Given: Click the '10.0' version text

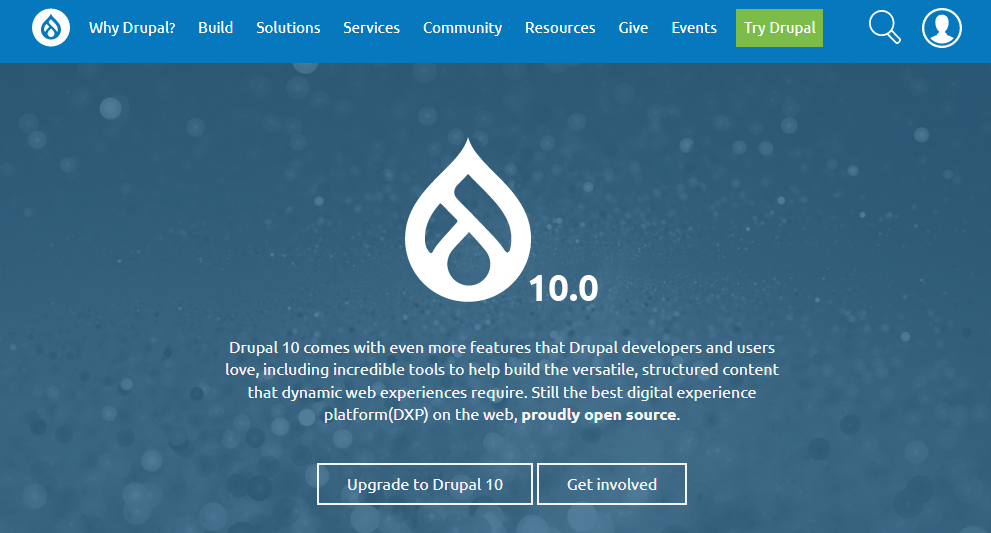Looking at the screenshot, I should 563,288.
